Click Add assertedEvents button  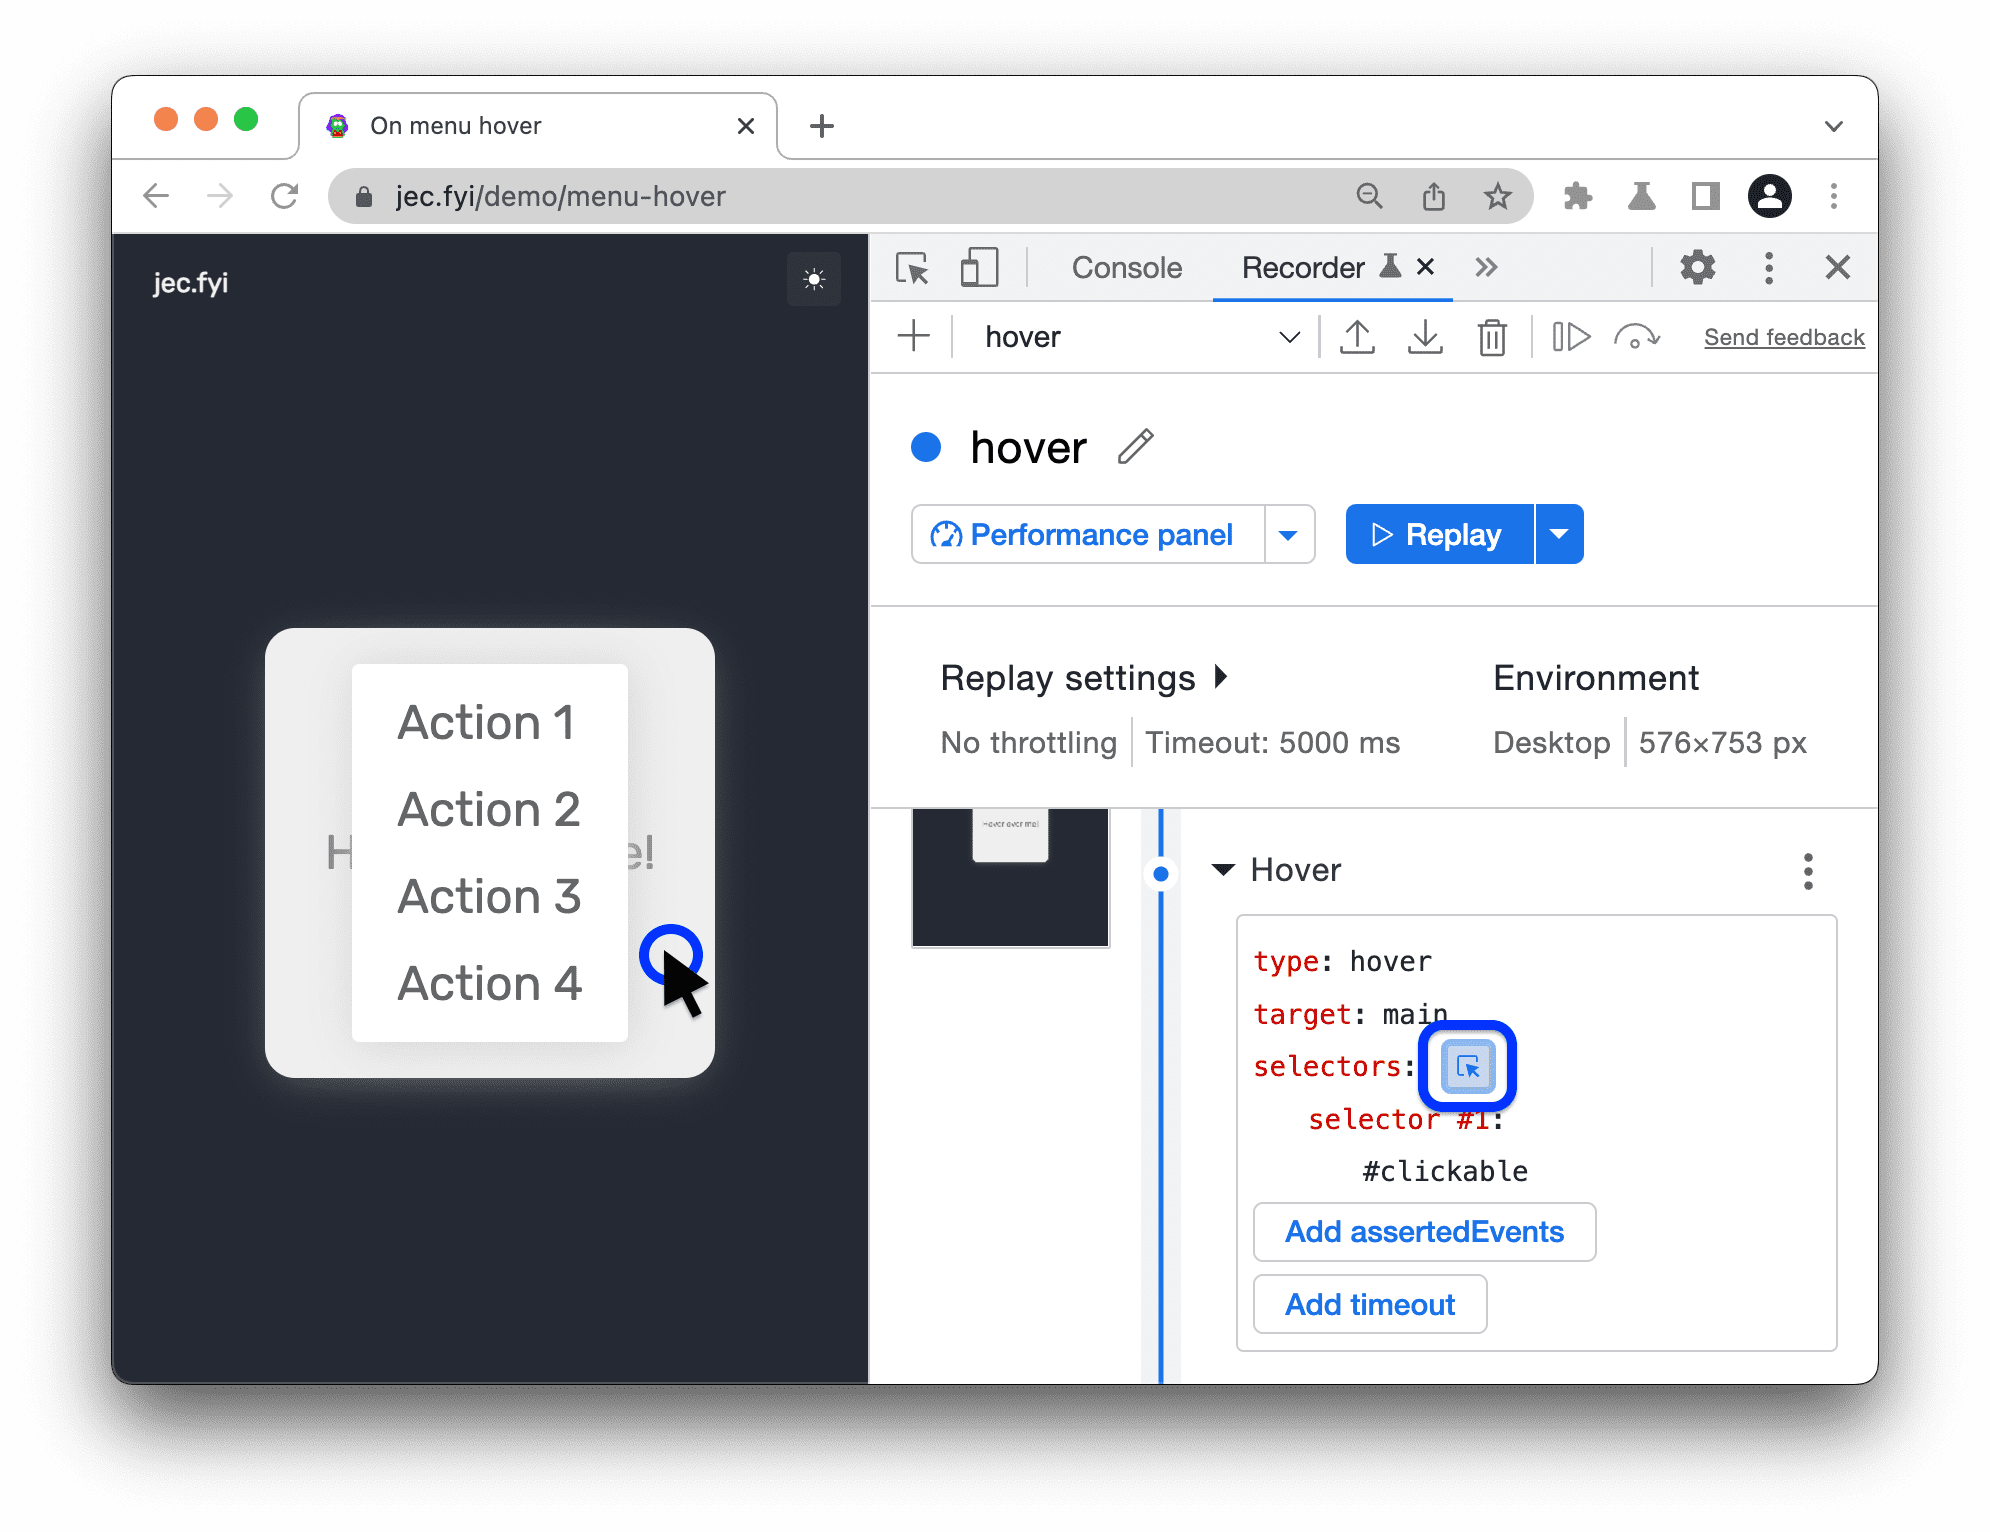click(1422, 1231)
